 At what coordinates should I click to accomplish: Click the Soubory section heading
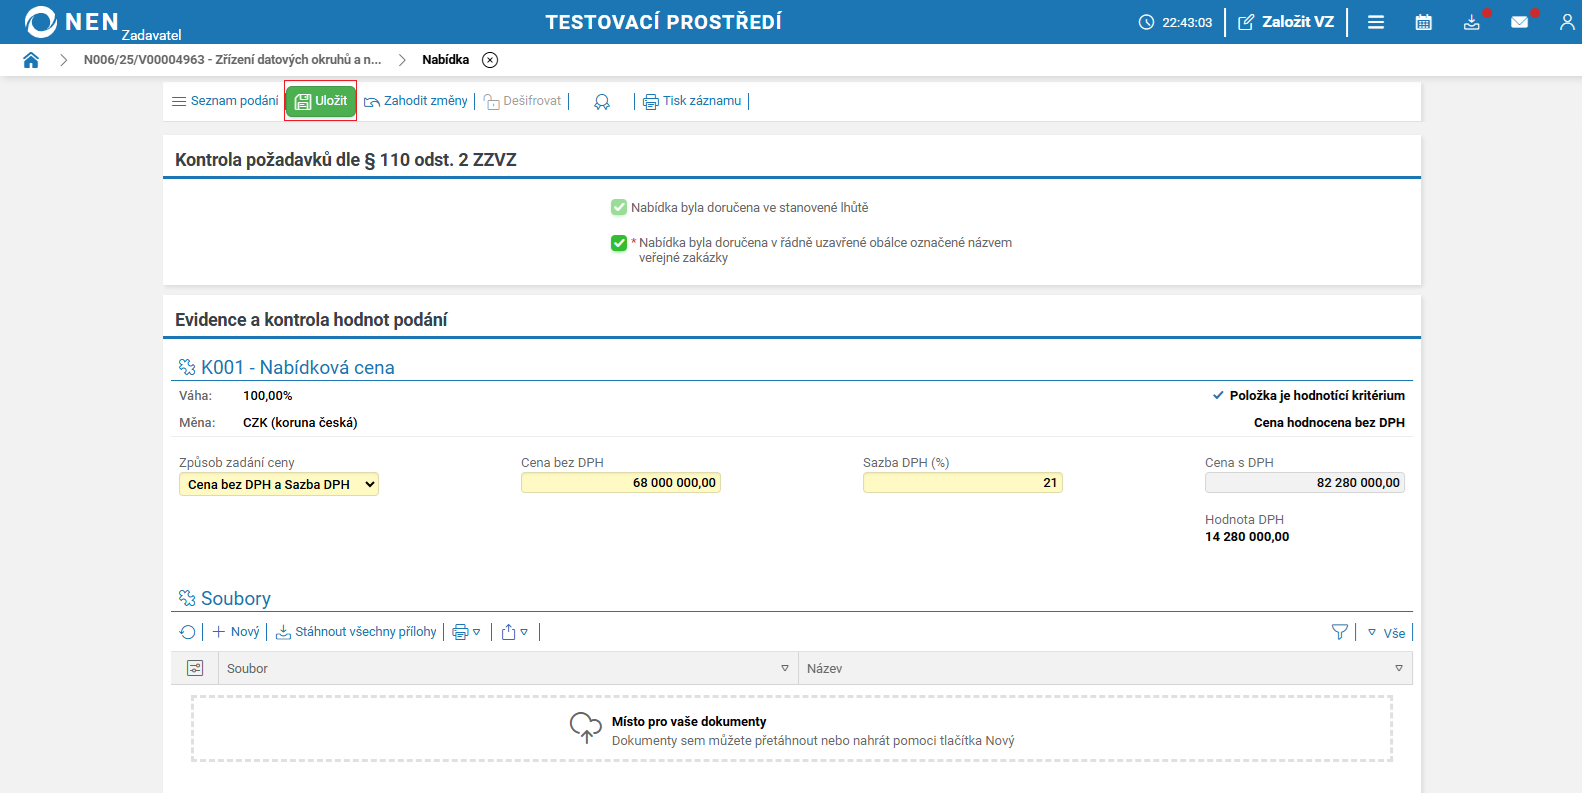click(x=236, y=598)
